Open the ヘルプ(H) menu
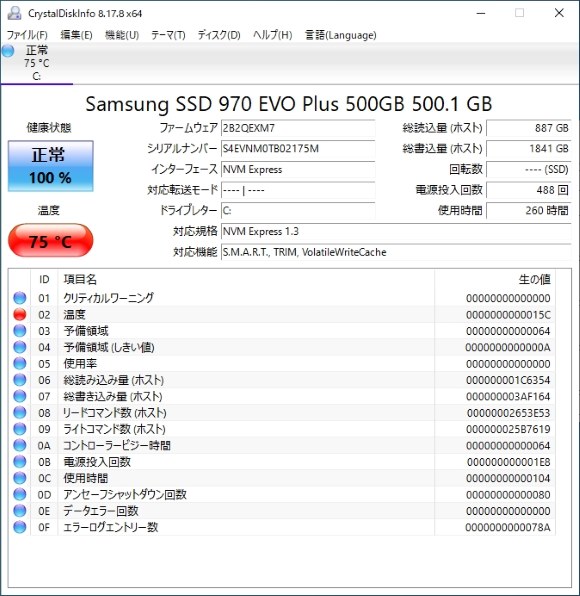This screenshot has width=580, height=596. click(x=273, y=35)
